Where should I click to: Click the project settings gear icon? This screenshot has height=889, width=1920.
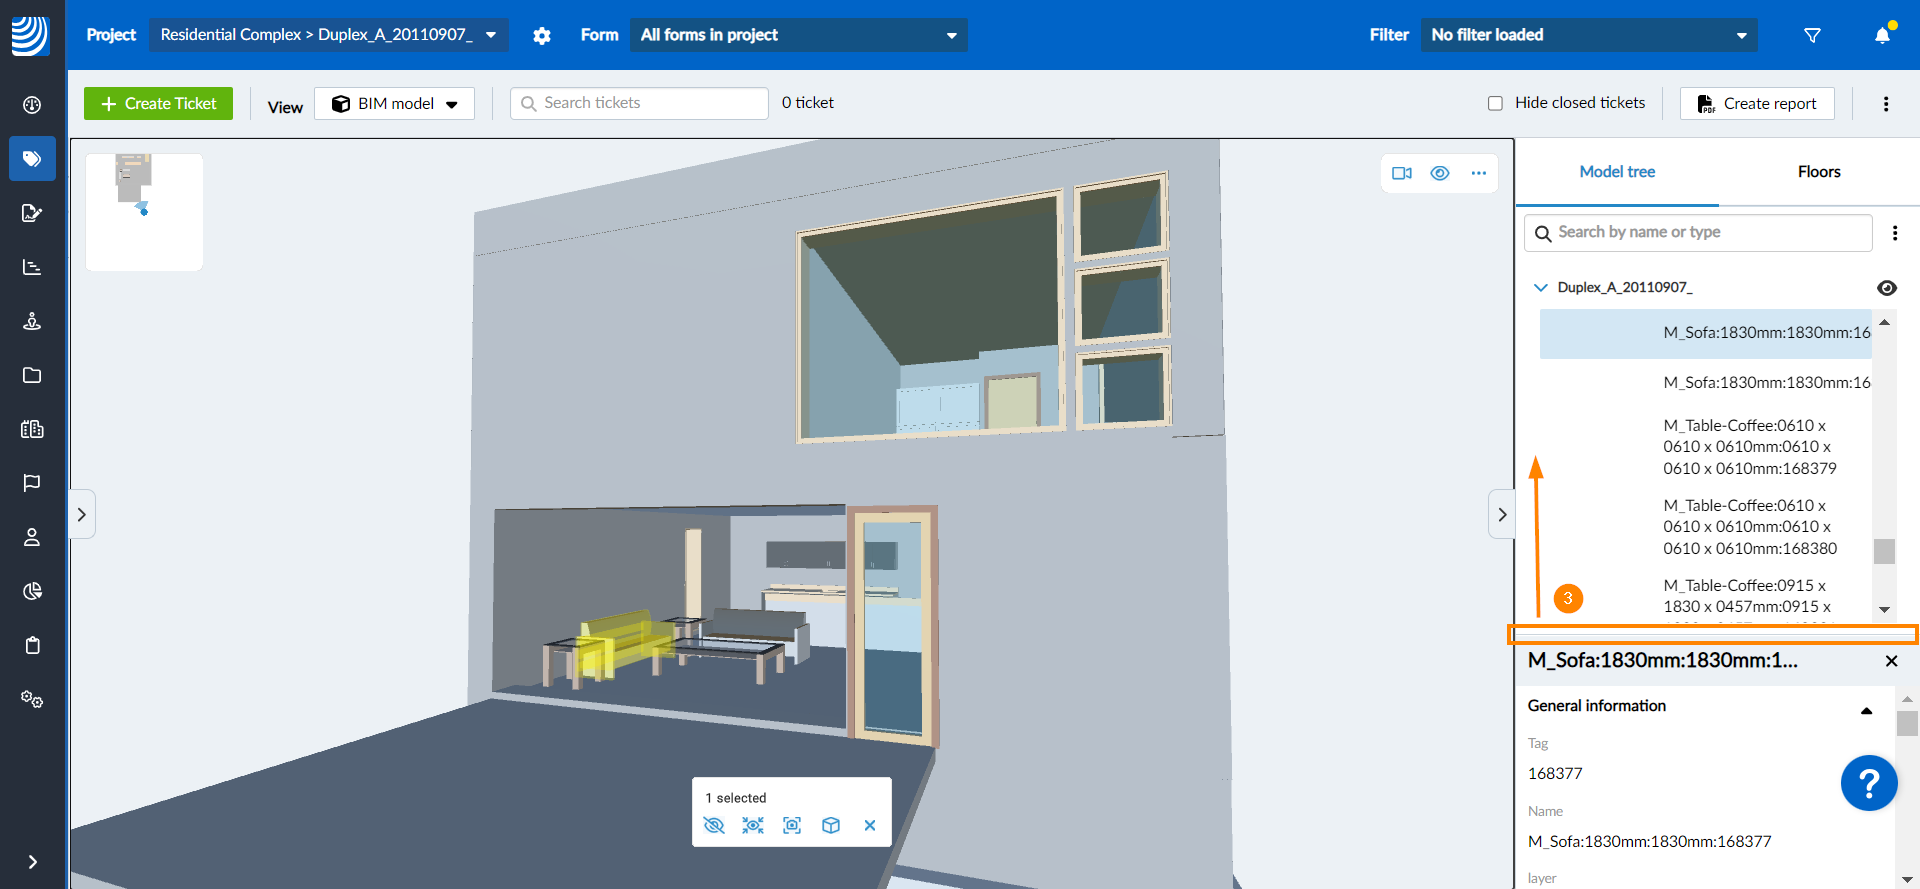click(542, 35)
